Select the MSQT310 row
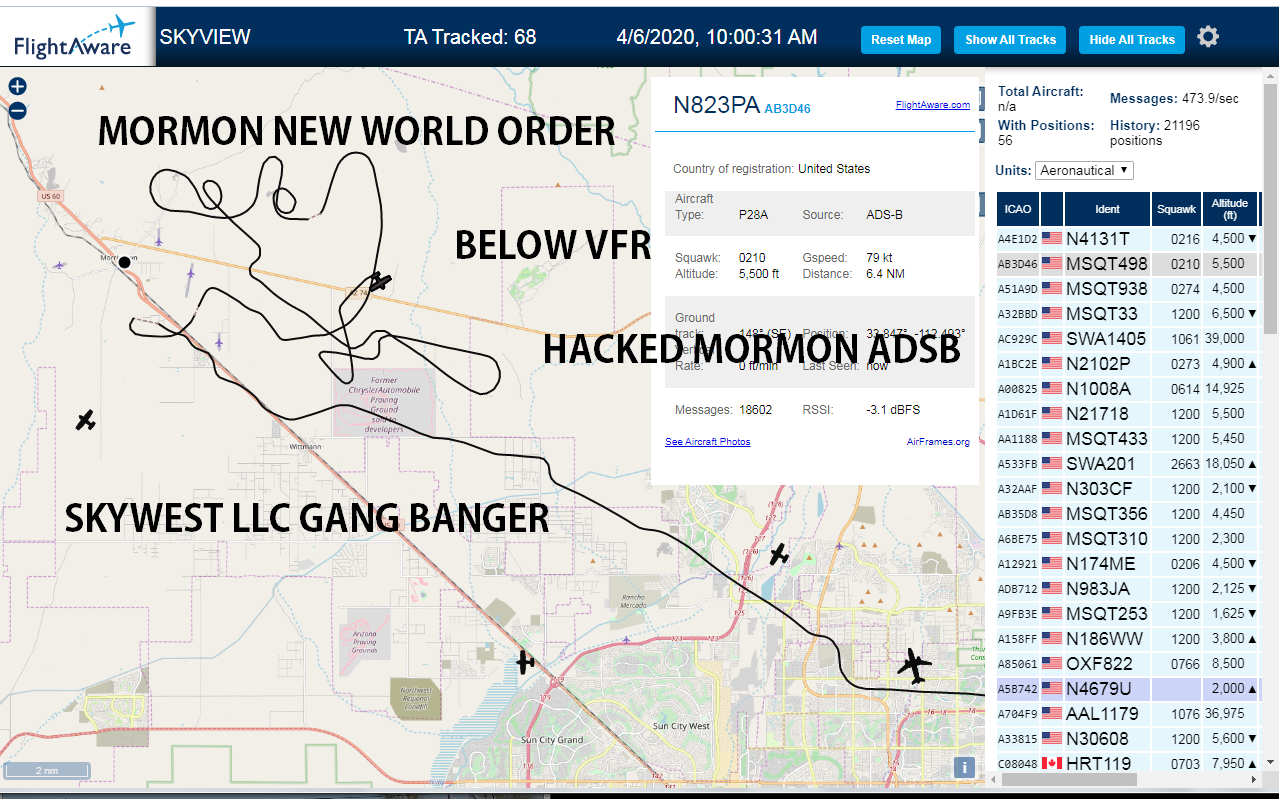 [x=1128, y=539]
